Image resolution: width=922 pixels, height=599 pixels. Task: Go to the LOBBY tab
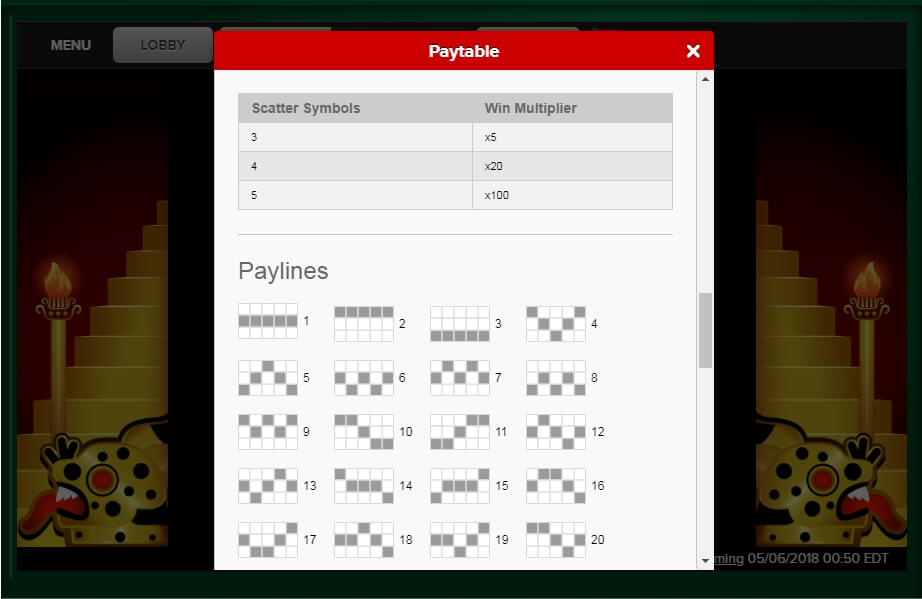pos(163,45)
